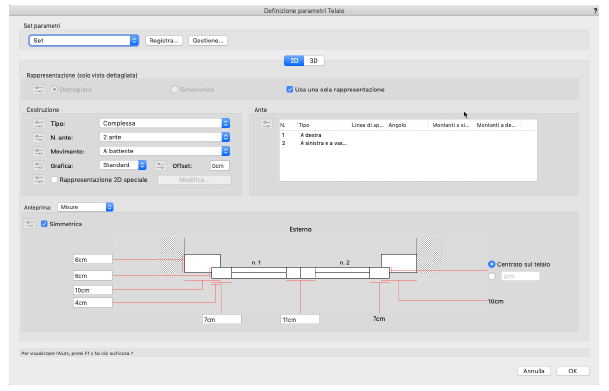609x391 pixels.
Task: Click the Annulla button
Action: (534, 371)
